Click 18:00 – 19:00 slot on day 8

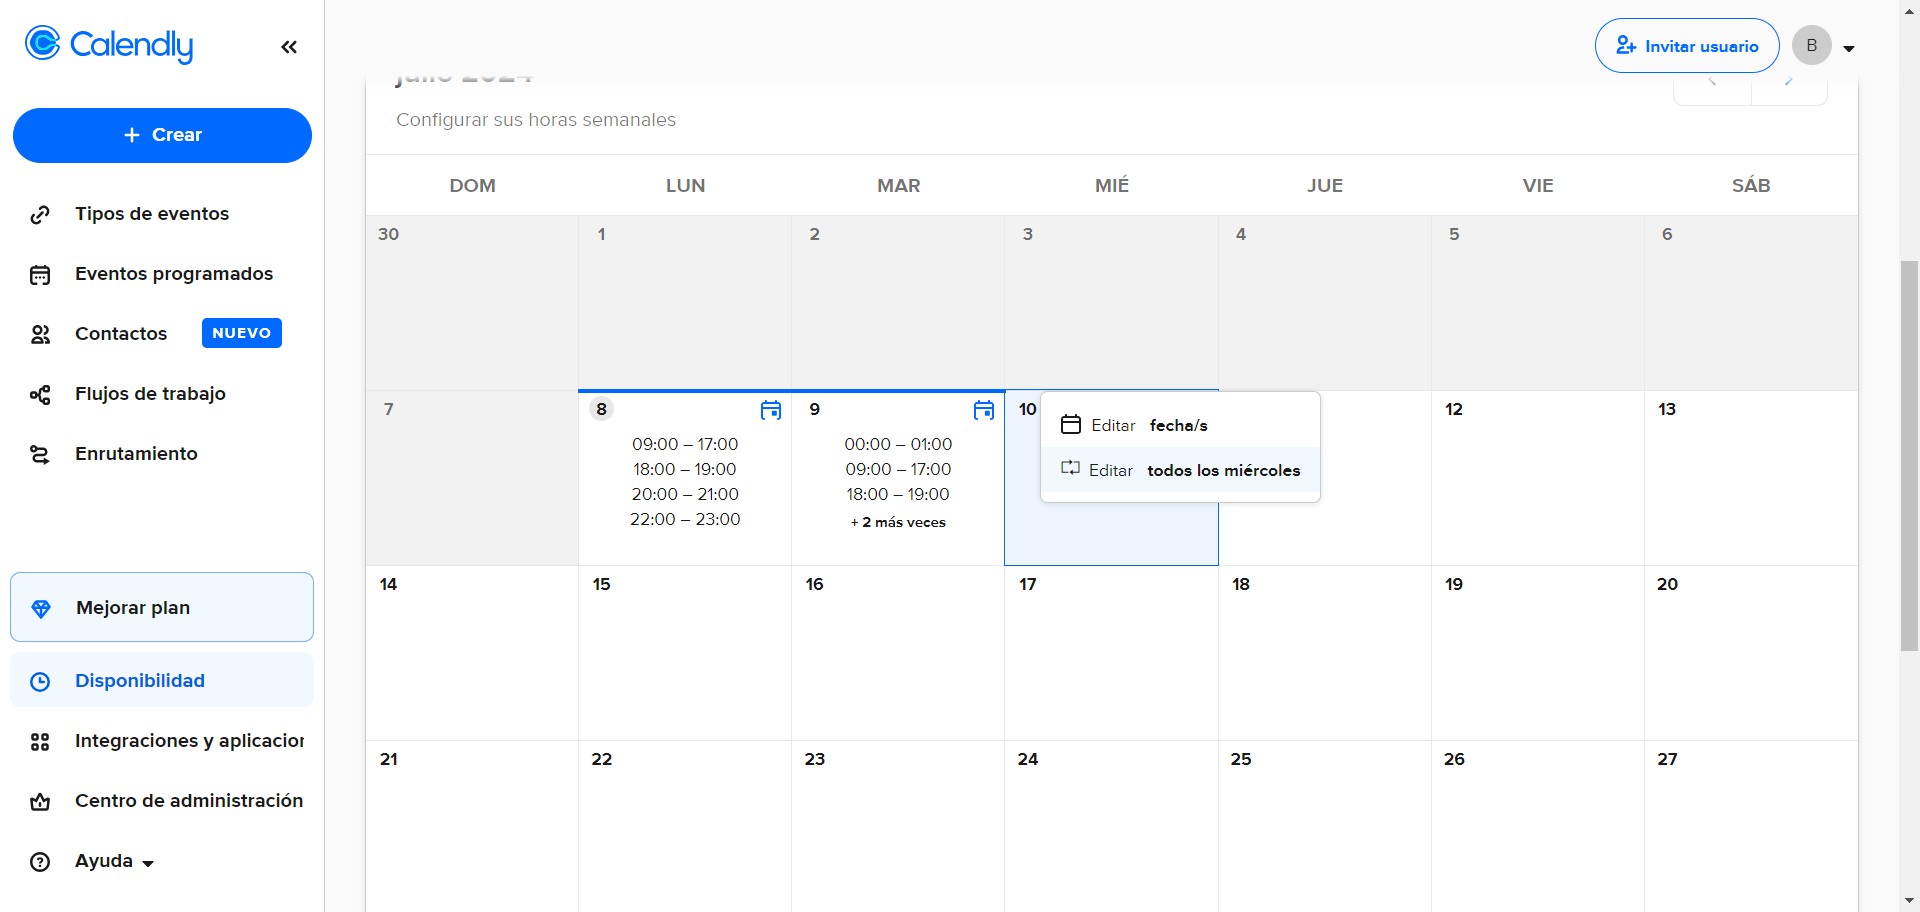[685, 469]
